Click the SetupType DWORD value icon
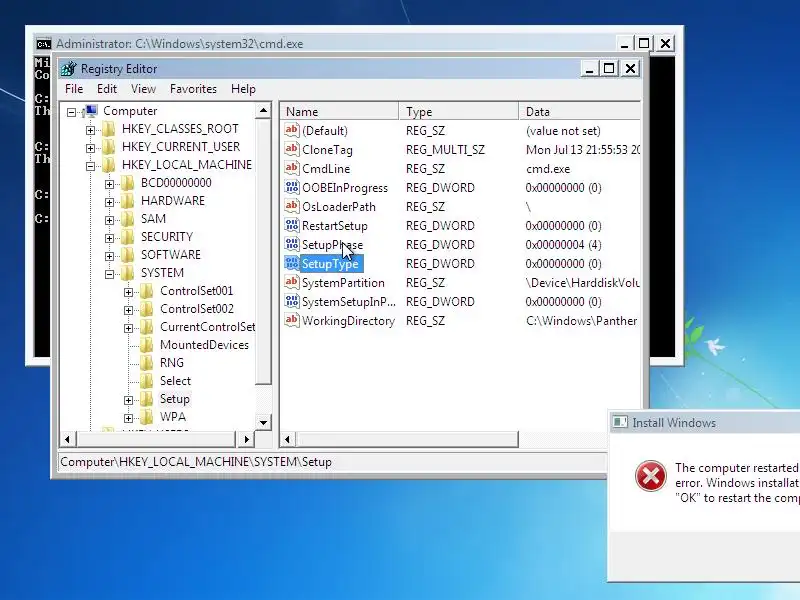Image resolution: width=800 pixels, height=600 pixels. click(291, 263)
